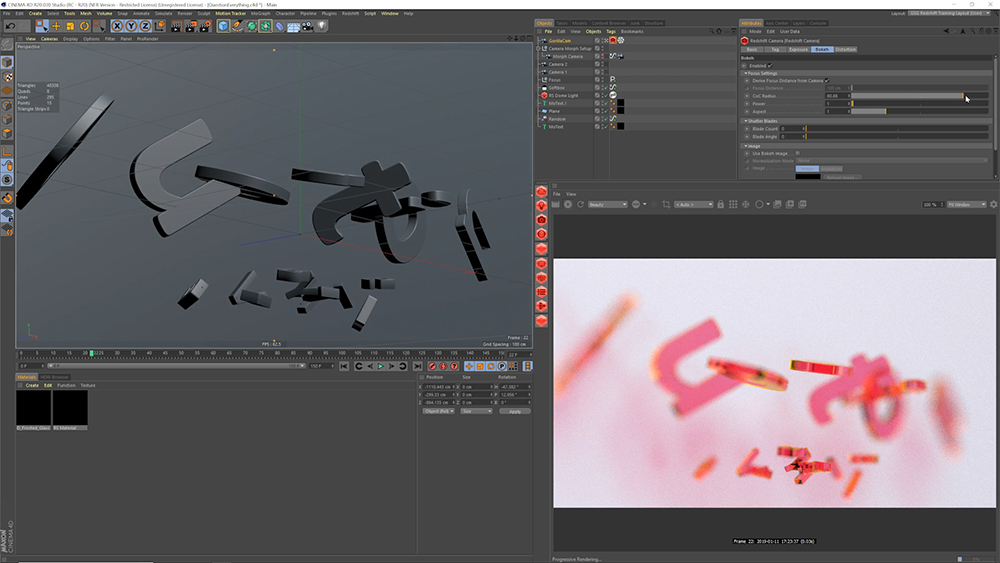Toggle the X axis lock icon

click(x=117, y=26)
